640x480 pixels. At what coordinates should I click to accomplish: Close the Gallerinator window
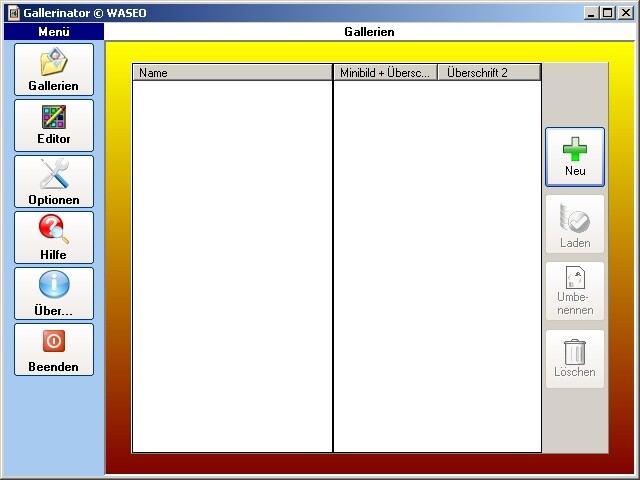[625, 12]
